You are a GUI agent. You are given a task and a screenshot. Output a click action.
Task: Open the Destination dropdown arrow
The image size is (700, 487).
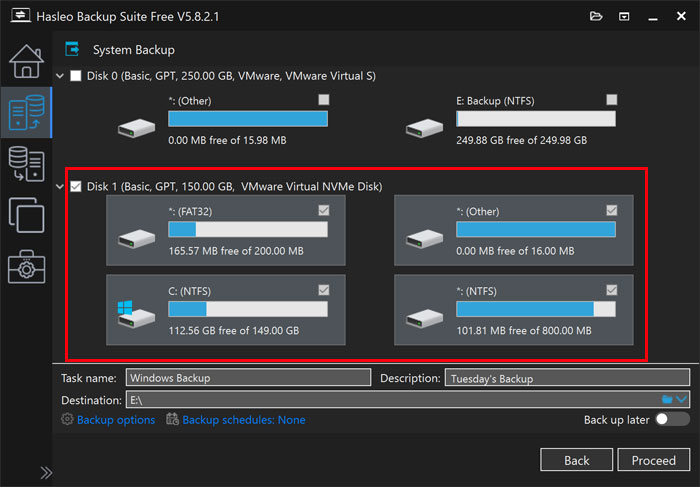681,400
